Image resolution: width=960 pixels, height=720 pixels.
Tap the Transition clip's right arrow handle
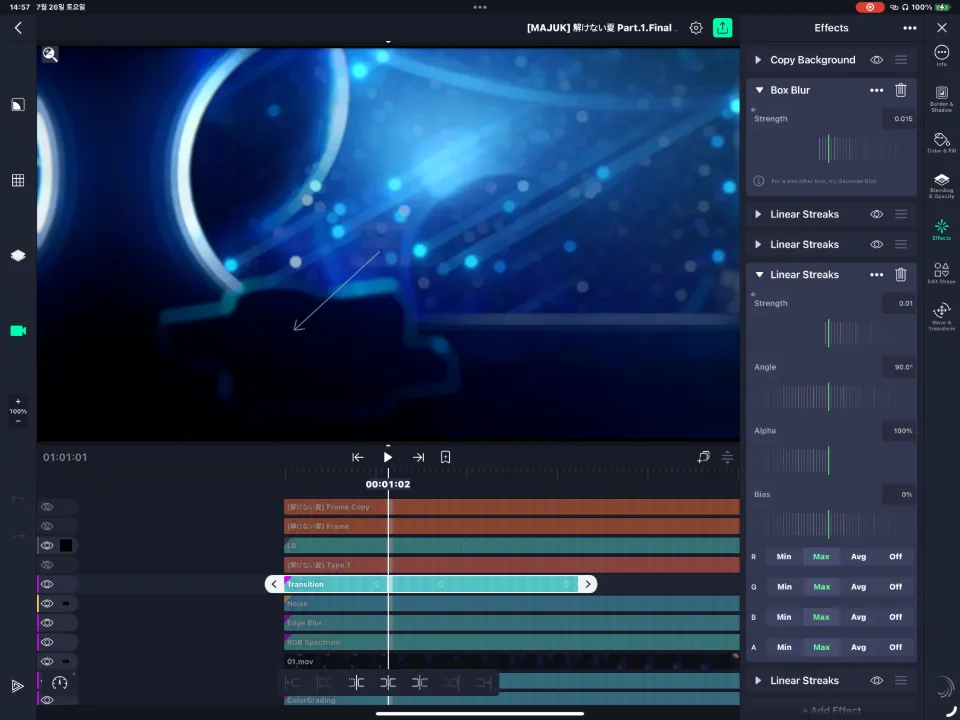pos(588,584)
